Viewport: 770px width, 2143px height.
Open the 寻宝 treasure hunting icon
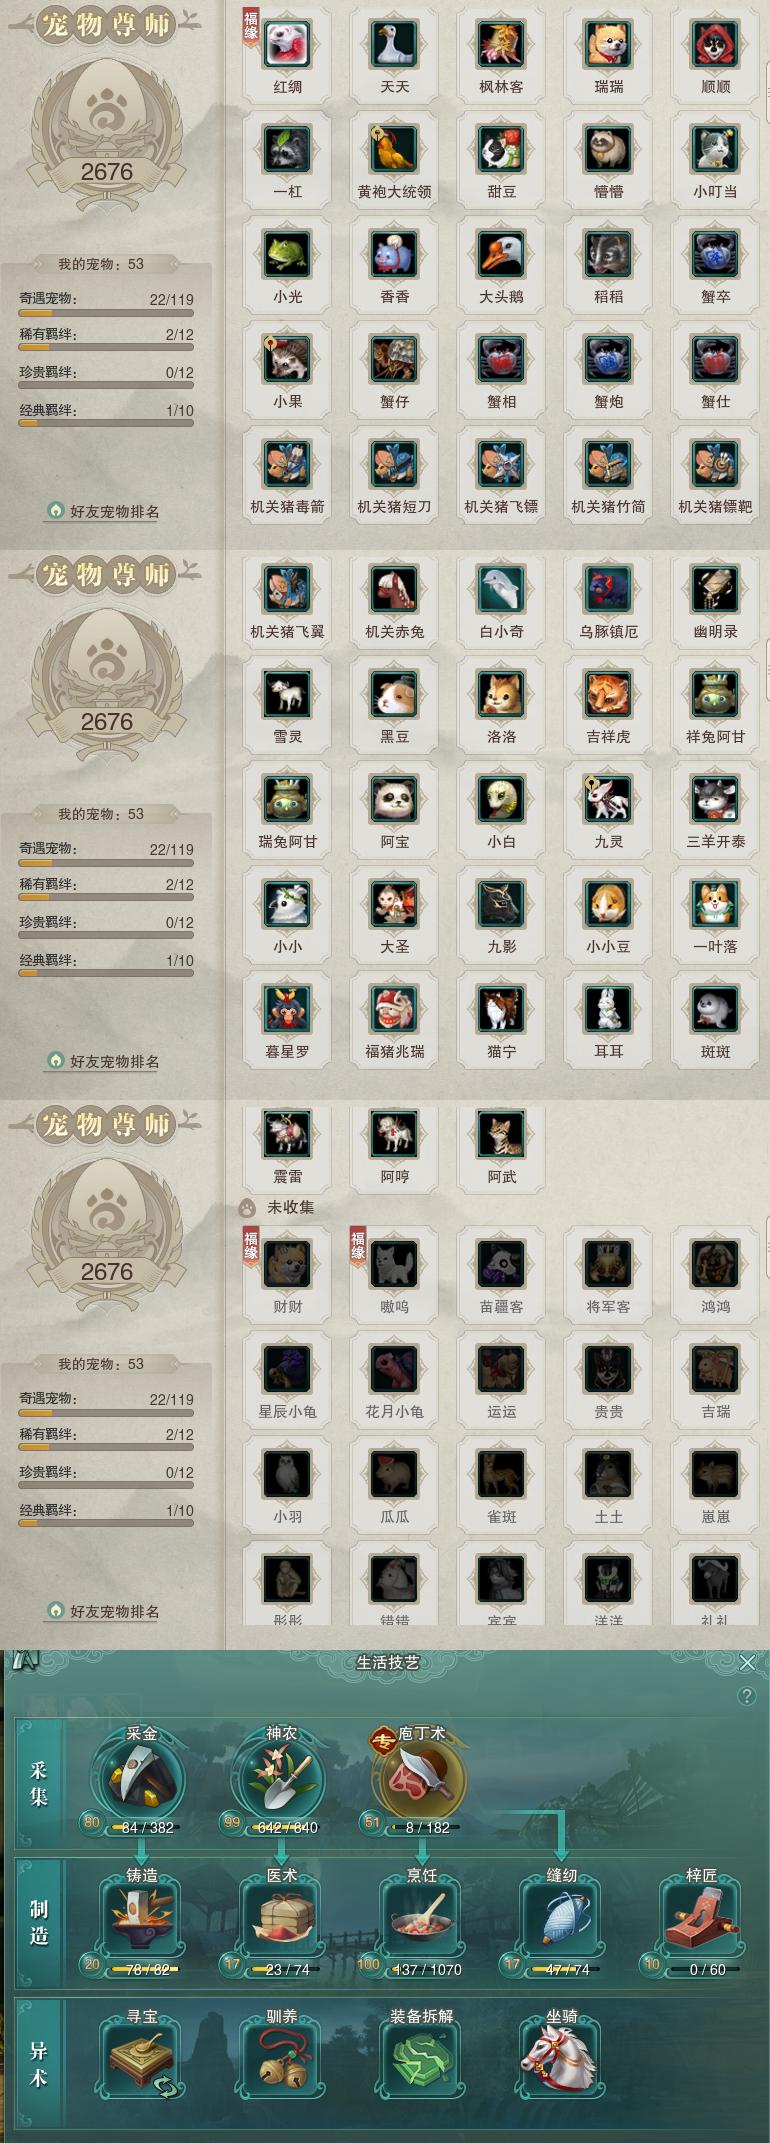pyautogui.click(x=141, y=2061)
